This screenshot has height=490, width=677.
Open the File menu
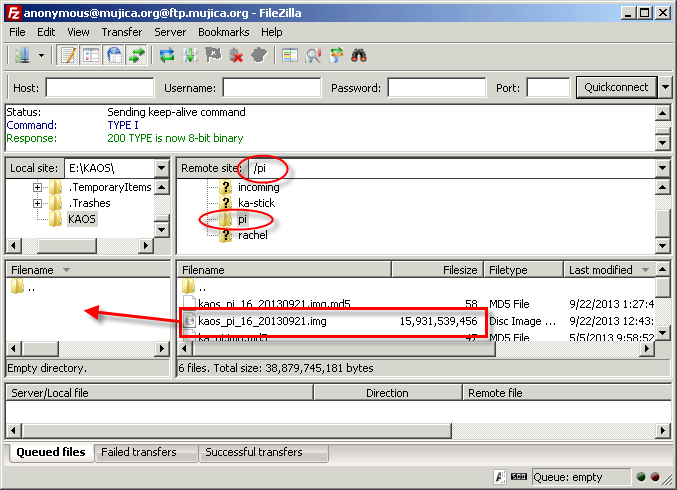(x=17, y=32)
